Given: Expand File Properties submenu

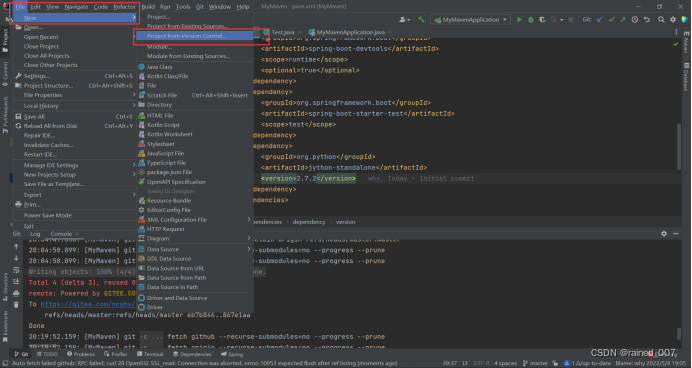Looking at the screenshot, I should pos(75,95).
